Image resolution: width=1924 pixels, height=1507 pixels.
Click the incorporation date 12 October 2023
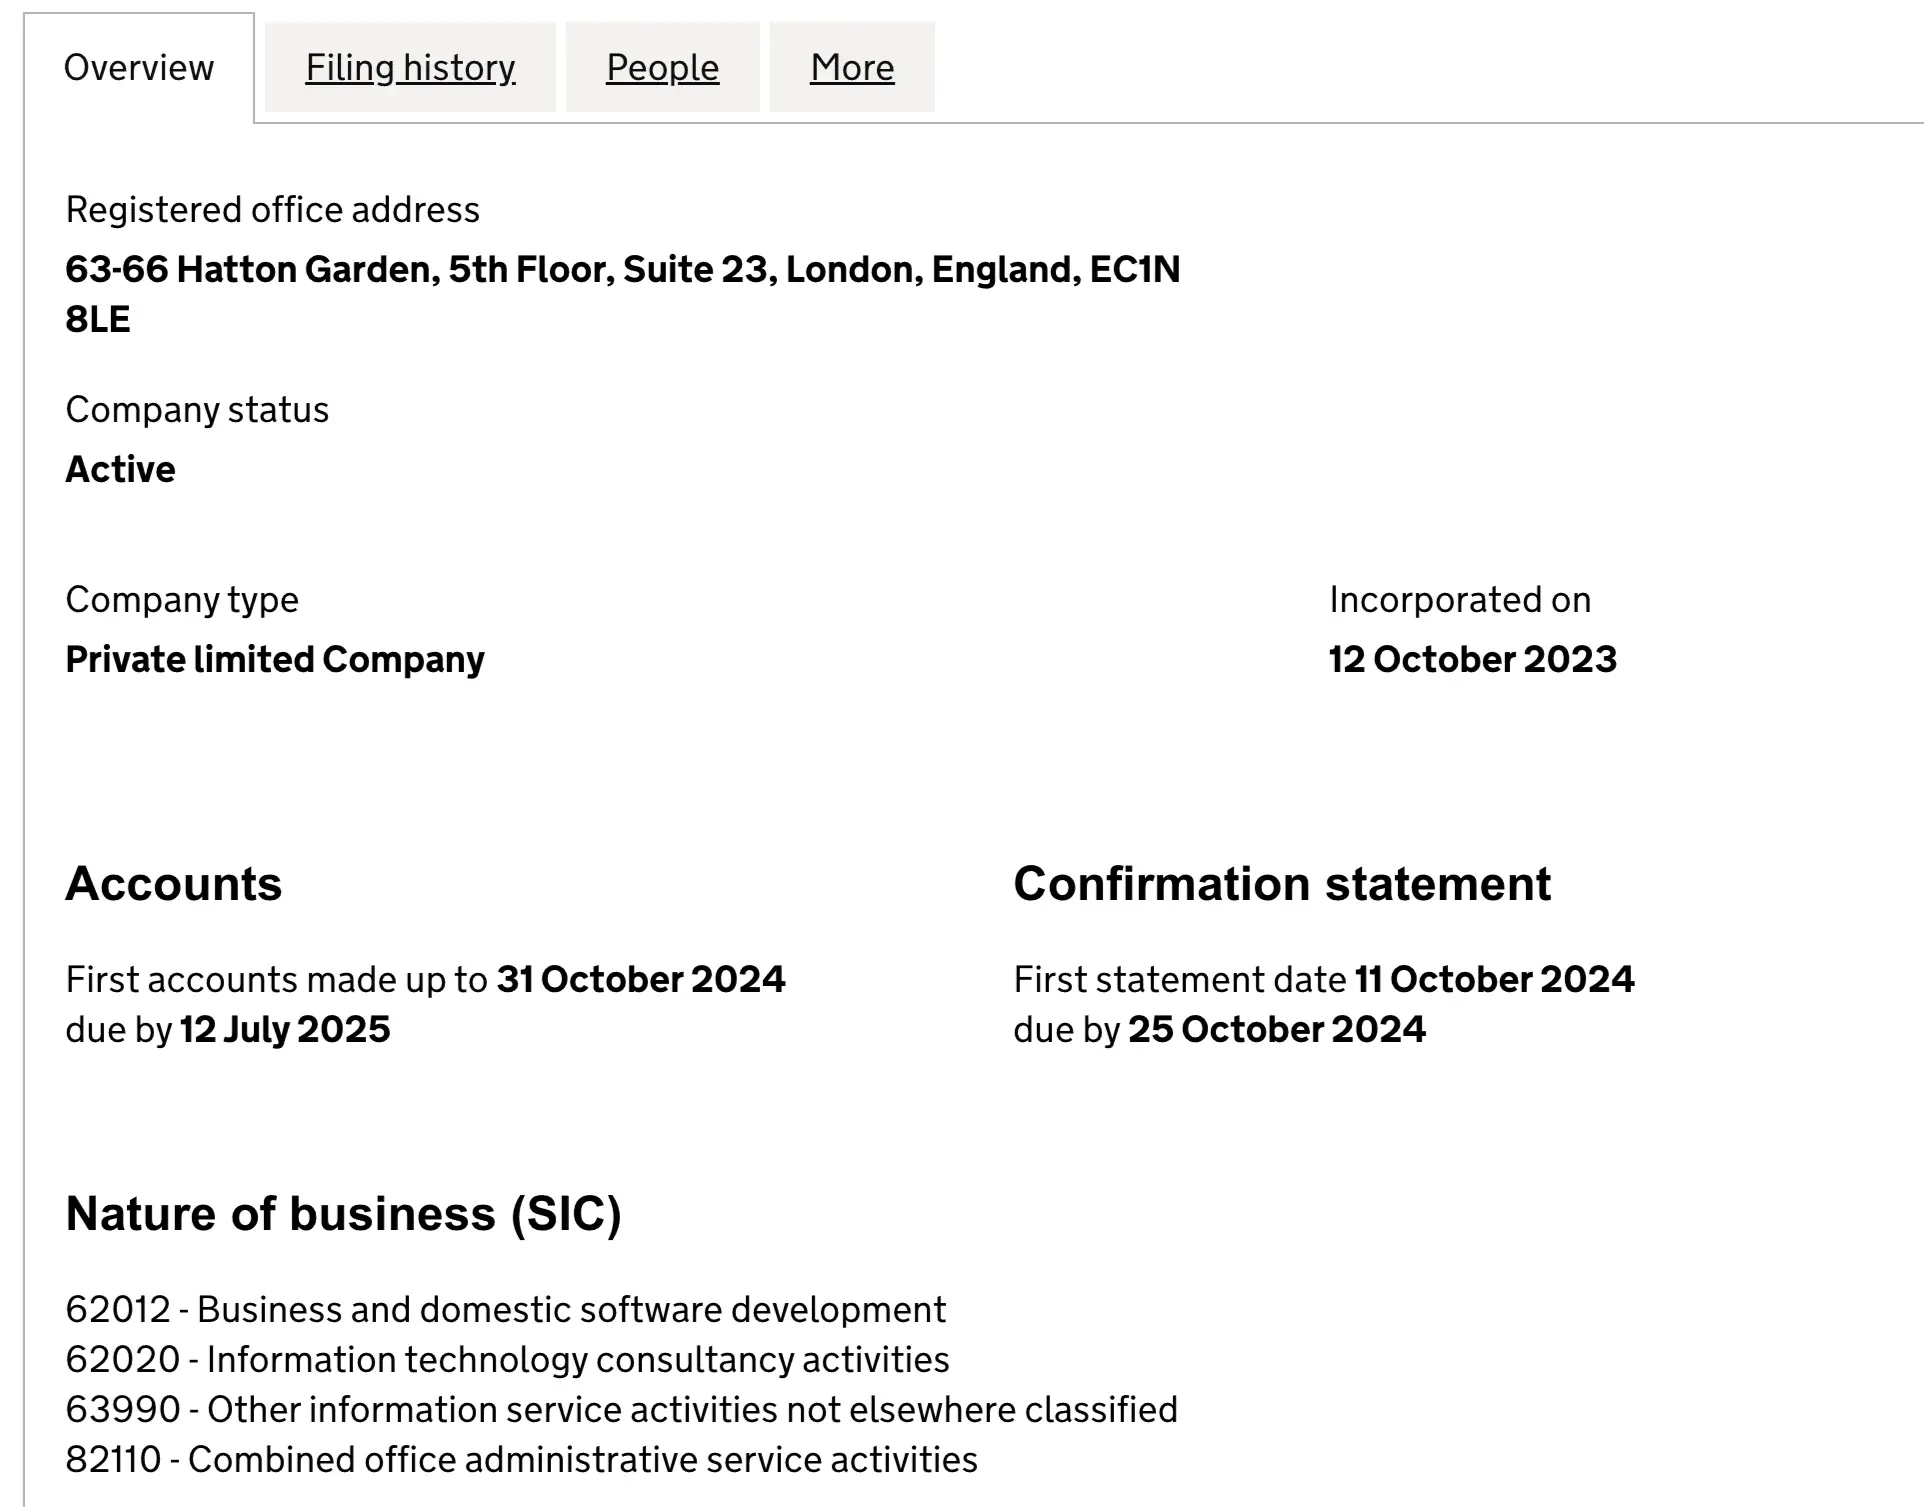pyautogui.click(x=1472, y=660)
